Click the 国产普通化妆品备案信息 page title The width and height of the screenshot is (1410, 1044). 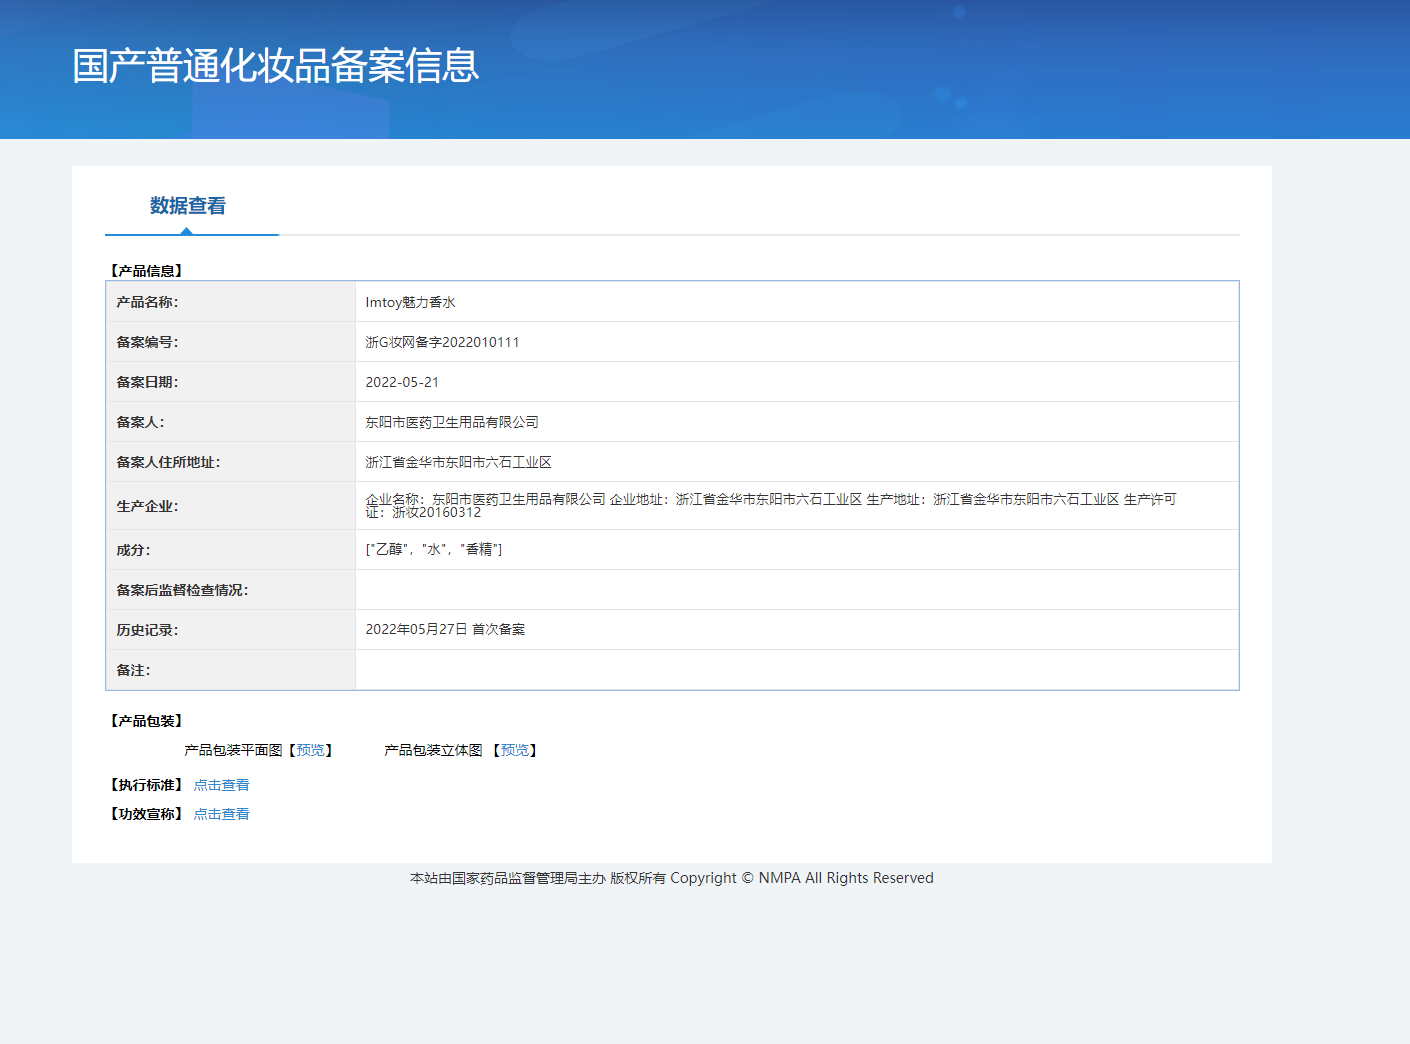(276, 66)
